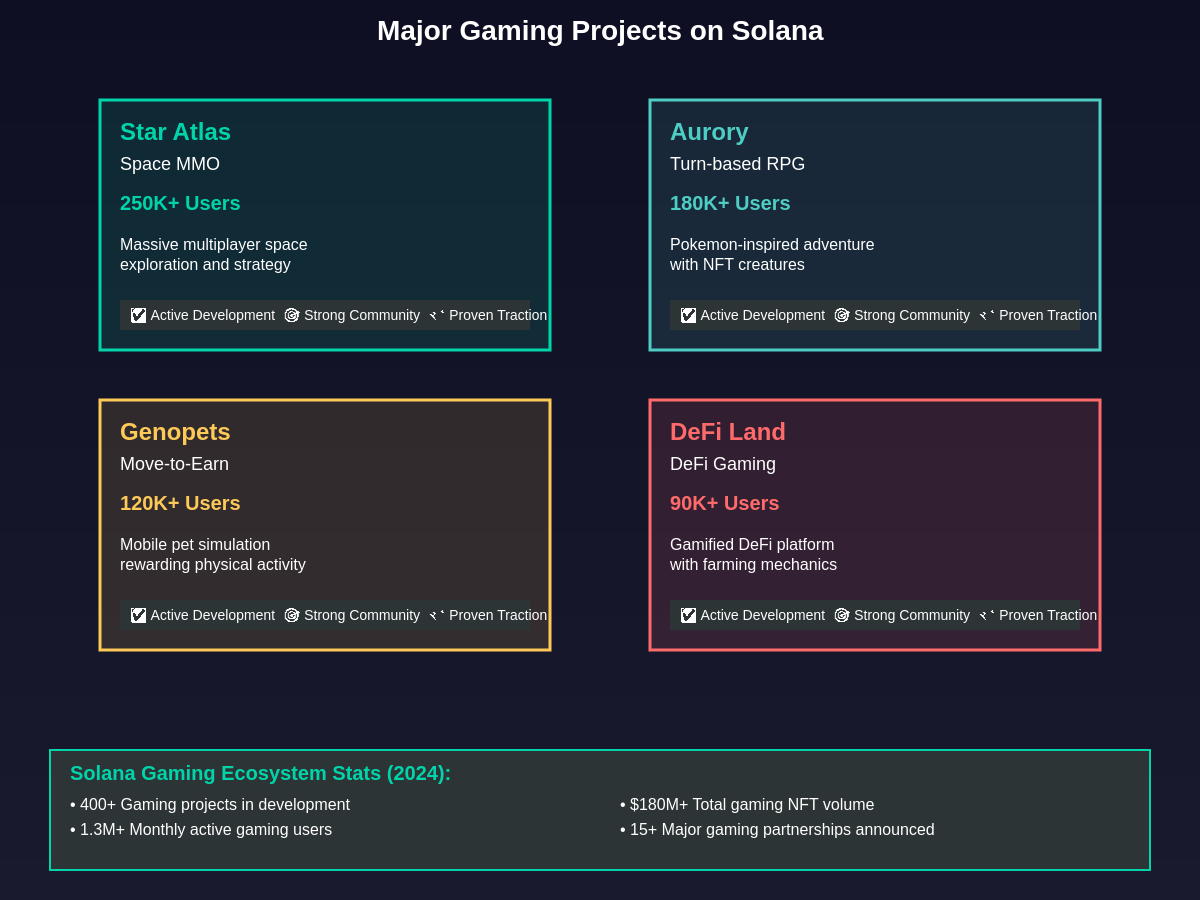Click the Proven Traction icon in Genopets card
The height and width of the screenshot is (900, 1200).
[x=437, y=615]
